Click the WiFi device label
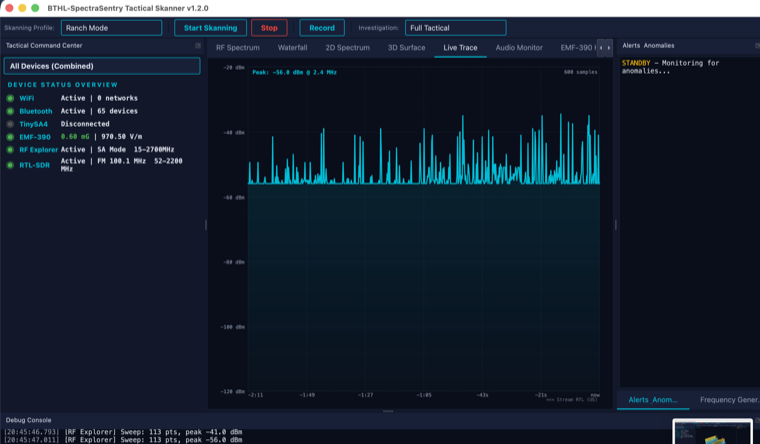Image resolution: width=760 pixels, height=444 pixels. click(x=27, y=98)
